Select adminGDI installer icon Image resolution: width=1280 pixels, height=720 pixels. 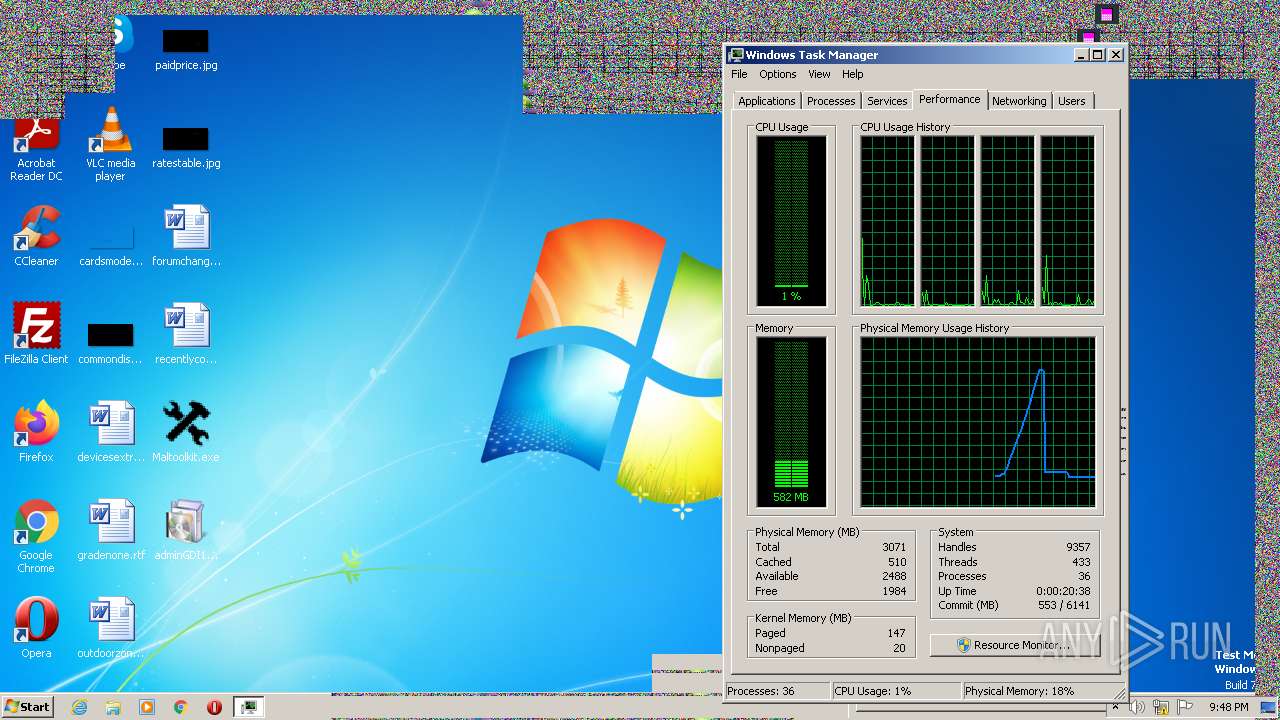point(186,530)
